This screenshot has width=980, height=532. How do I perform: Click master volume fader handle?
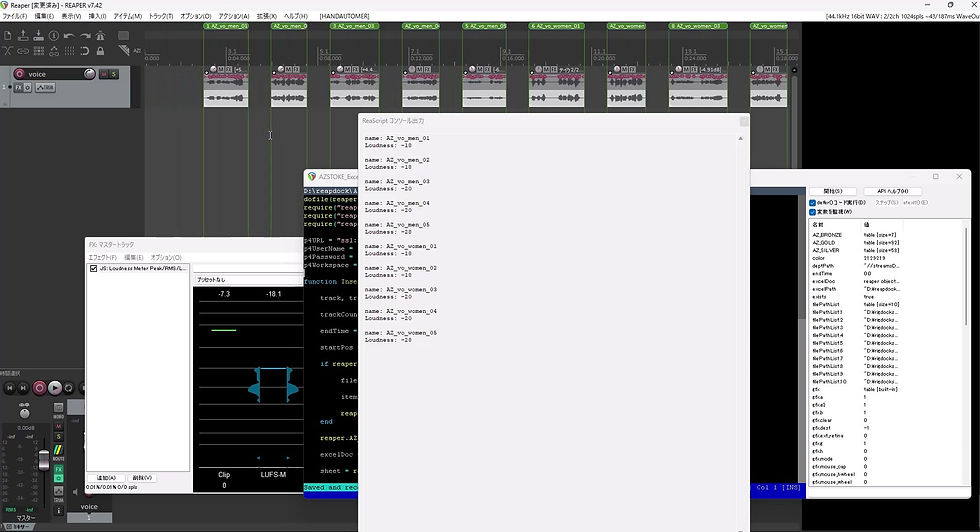(x=44, y=459)
